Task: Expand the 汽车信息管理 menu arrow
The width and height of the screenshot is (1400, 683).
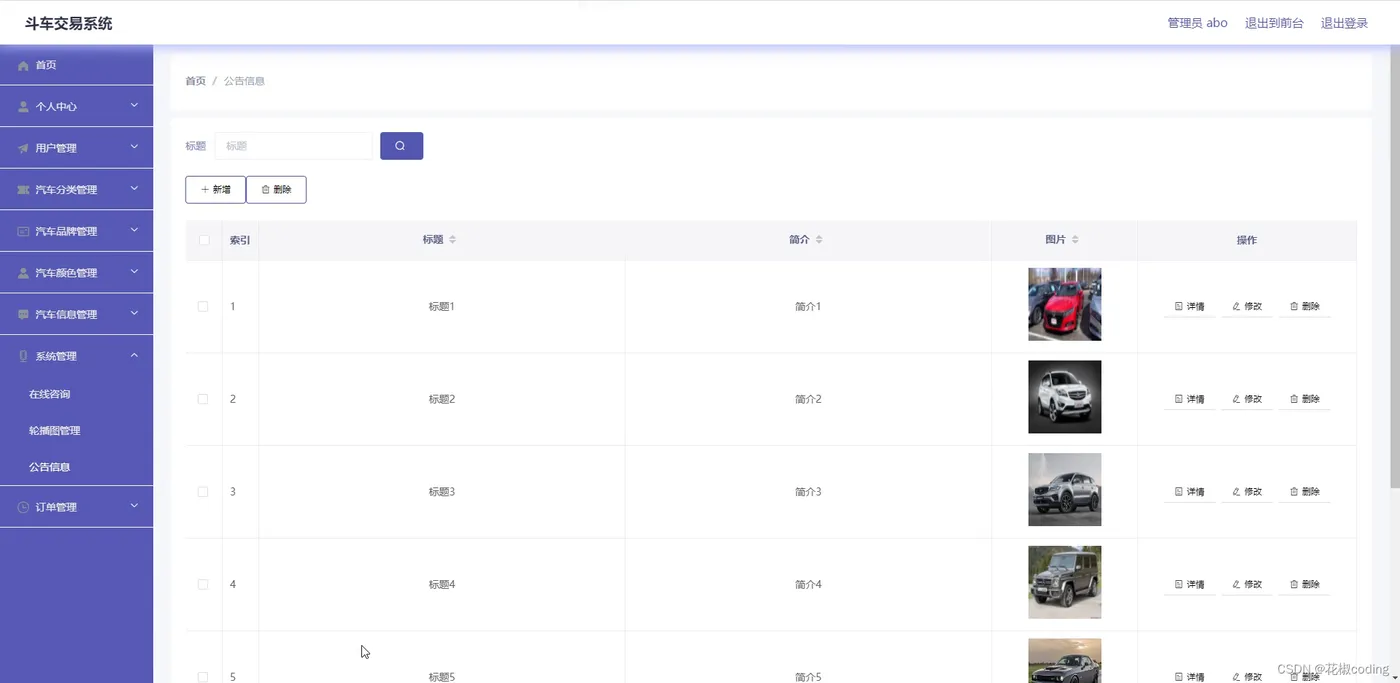Action: pyautogui.click(x=134, y=313)
